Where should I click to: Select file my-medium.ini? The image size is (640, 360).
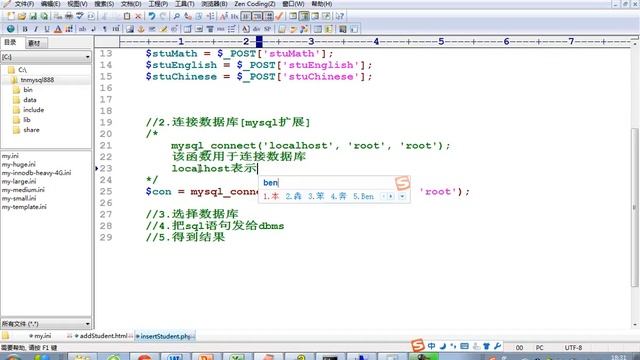click(23, 190)
